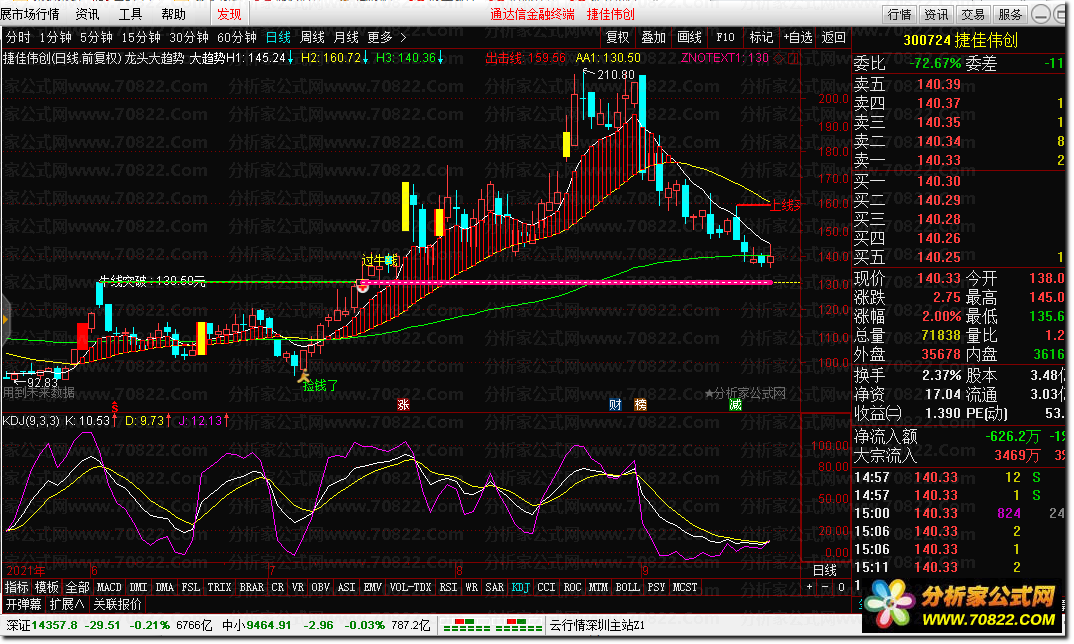Click the 买一 140.30 bid row
Screen dimensions: 1074x644
(x=959, y=181)
